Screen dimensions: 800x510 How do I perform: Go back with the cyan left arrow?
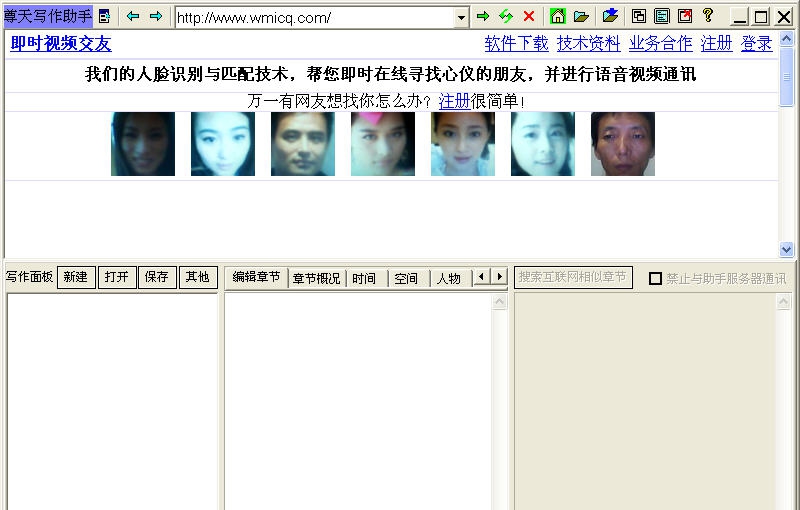click(x=133, y=16)
